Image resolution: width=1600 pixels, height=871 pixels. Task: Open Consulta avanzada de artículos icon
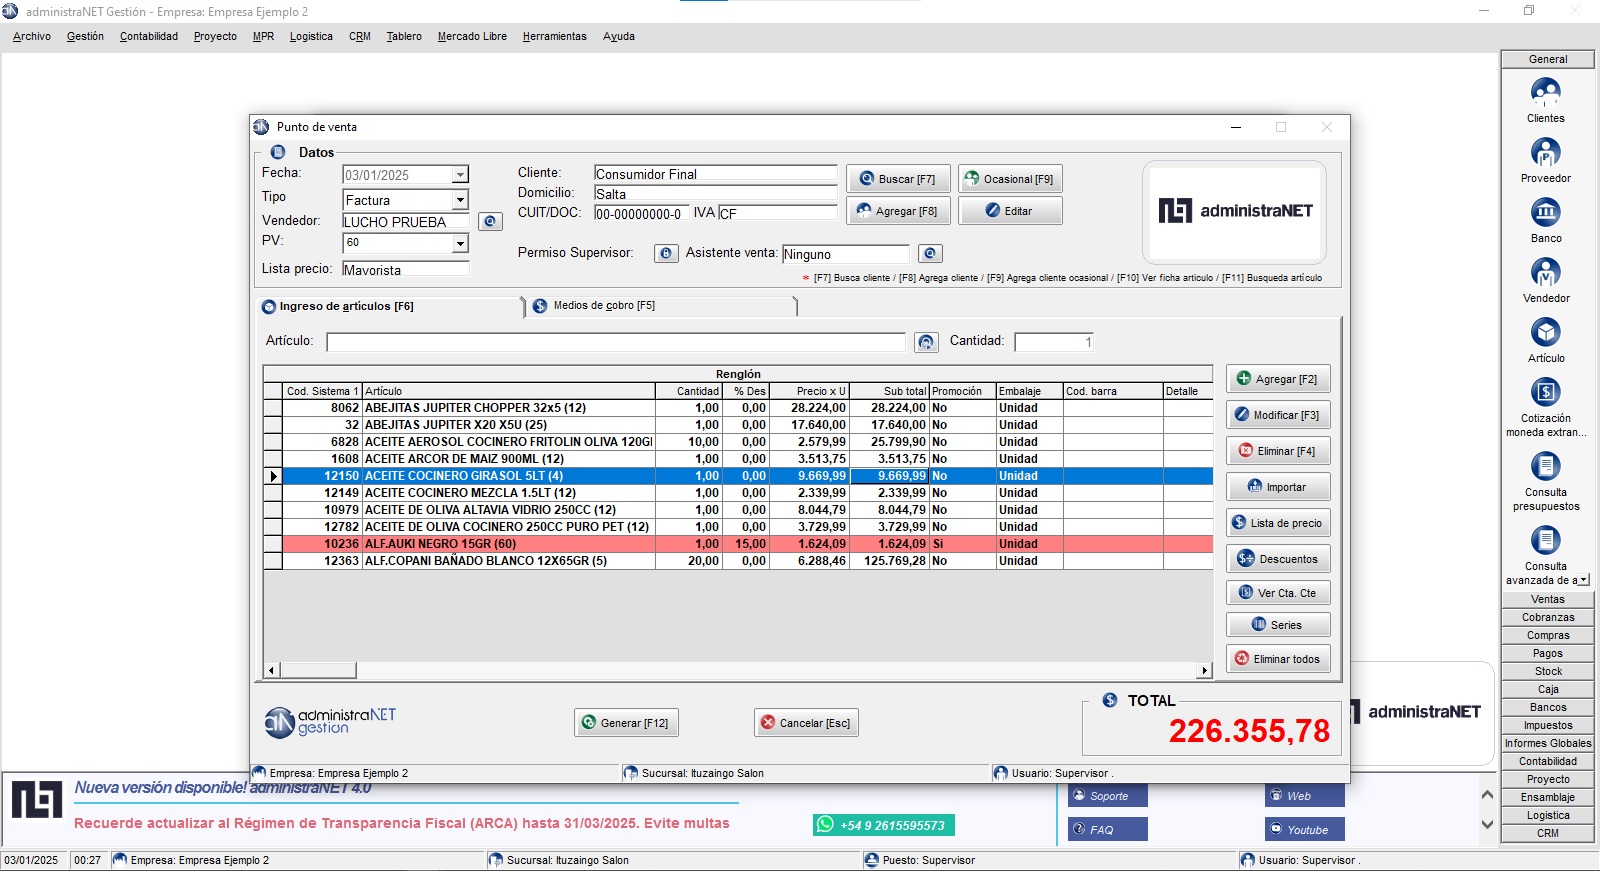pos(1545,540)
